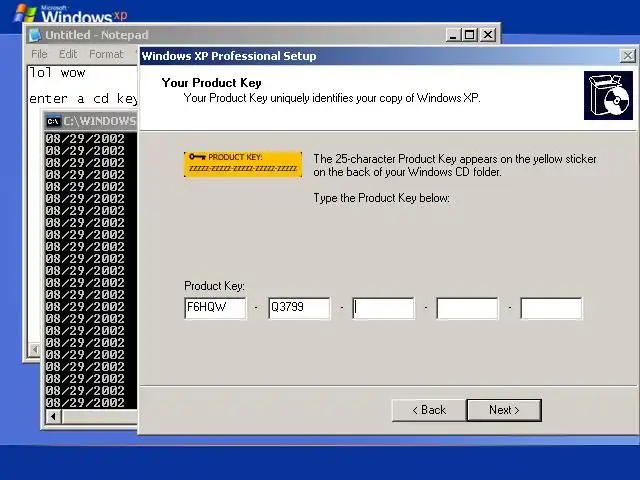Click the yellow PRODUCT KEY sticker image
This screenshot has width=640, height=480.
tap(243, 164)
